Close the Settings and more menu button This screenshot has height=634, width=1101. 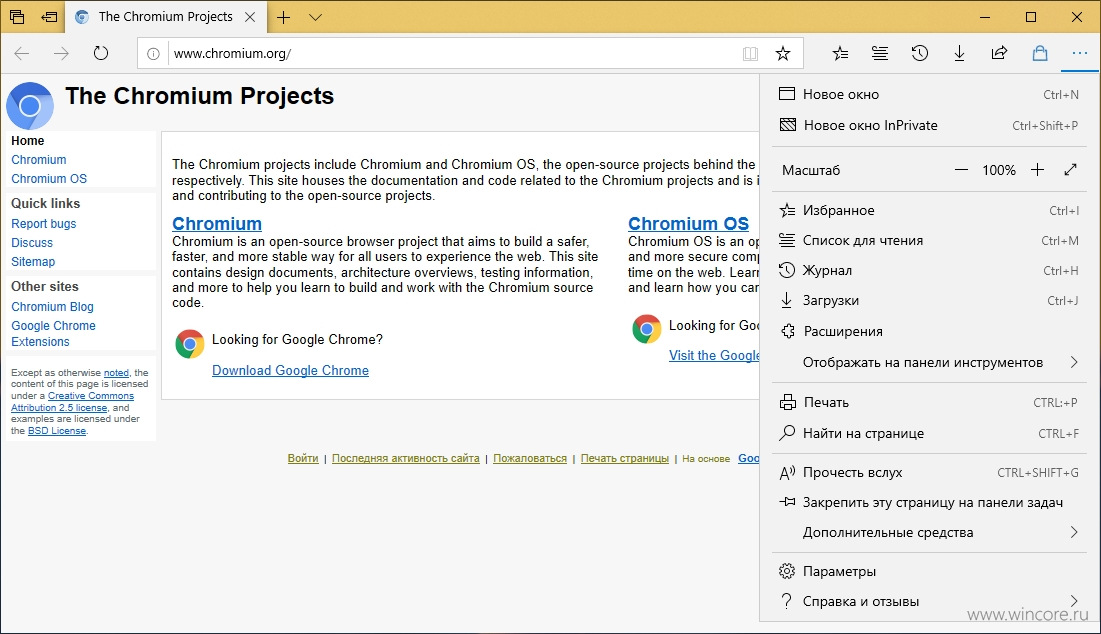pos(1079,53)
